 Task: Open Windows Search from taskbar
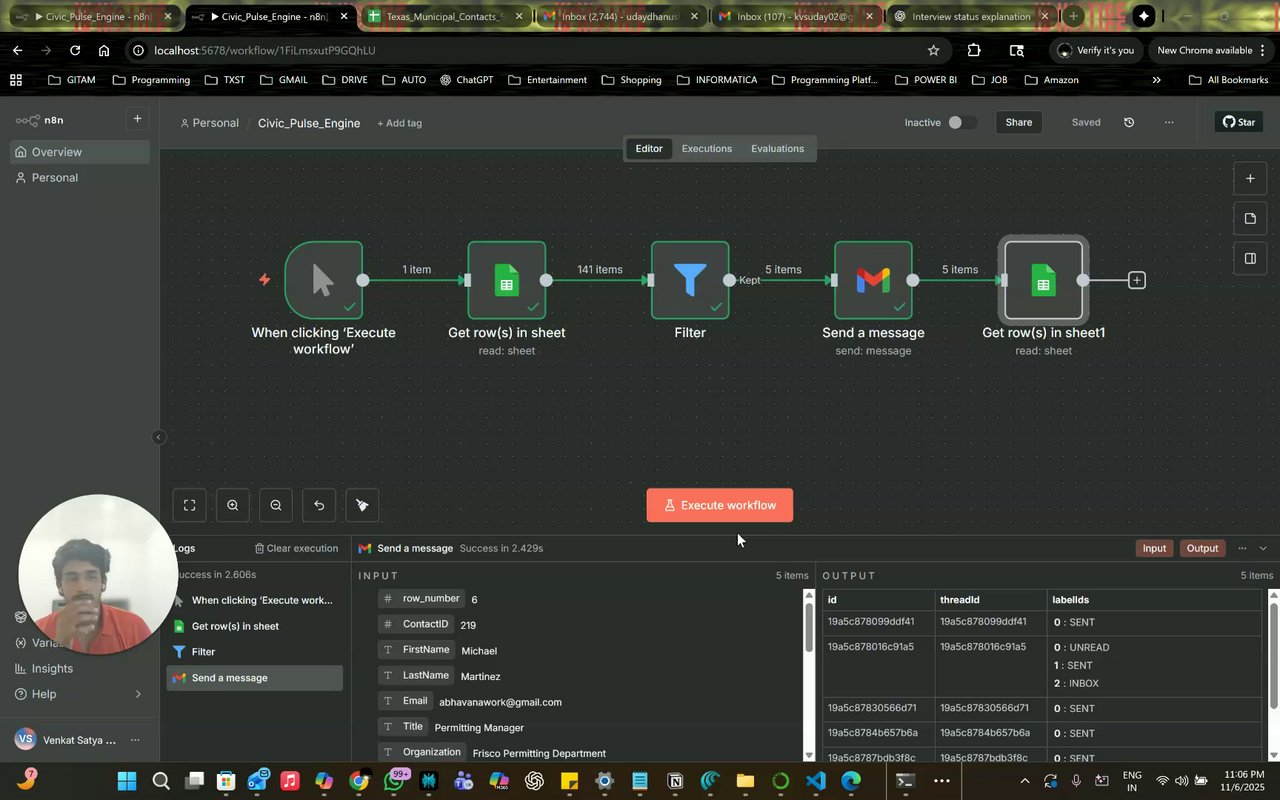pos(160,781)
